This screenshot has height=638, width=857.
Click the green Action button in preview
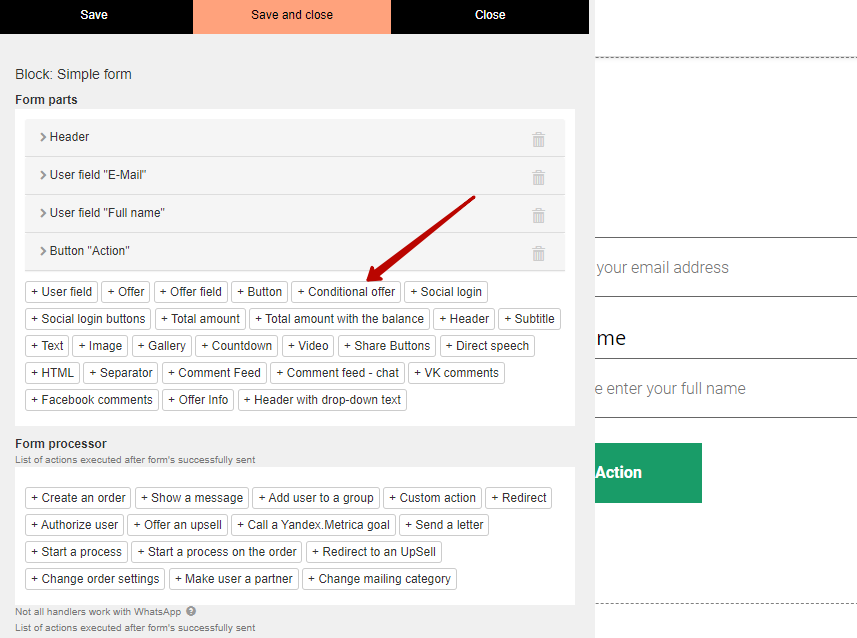[648, 473]
